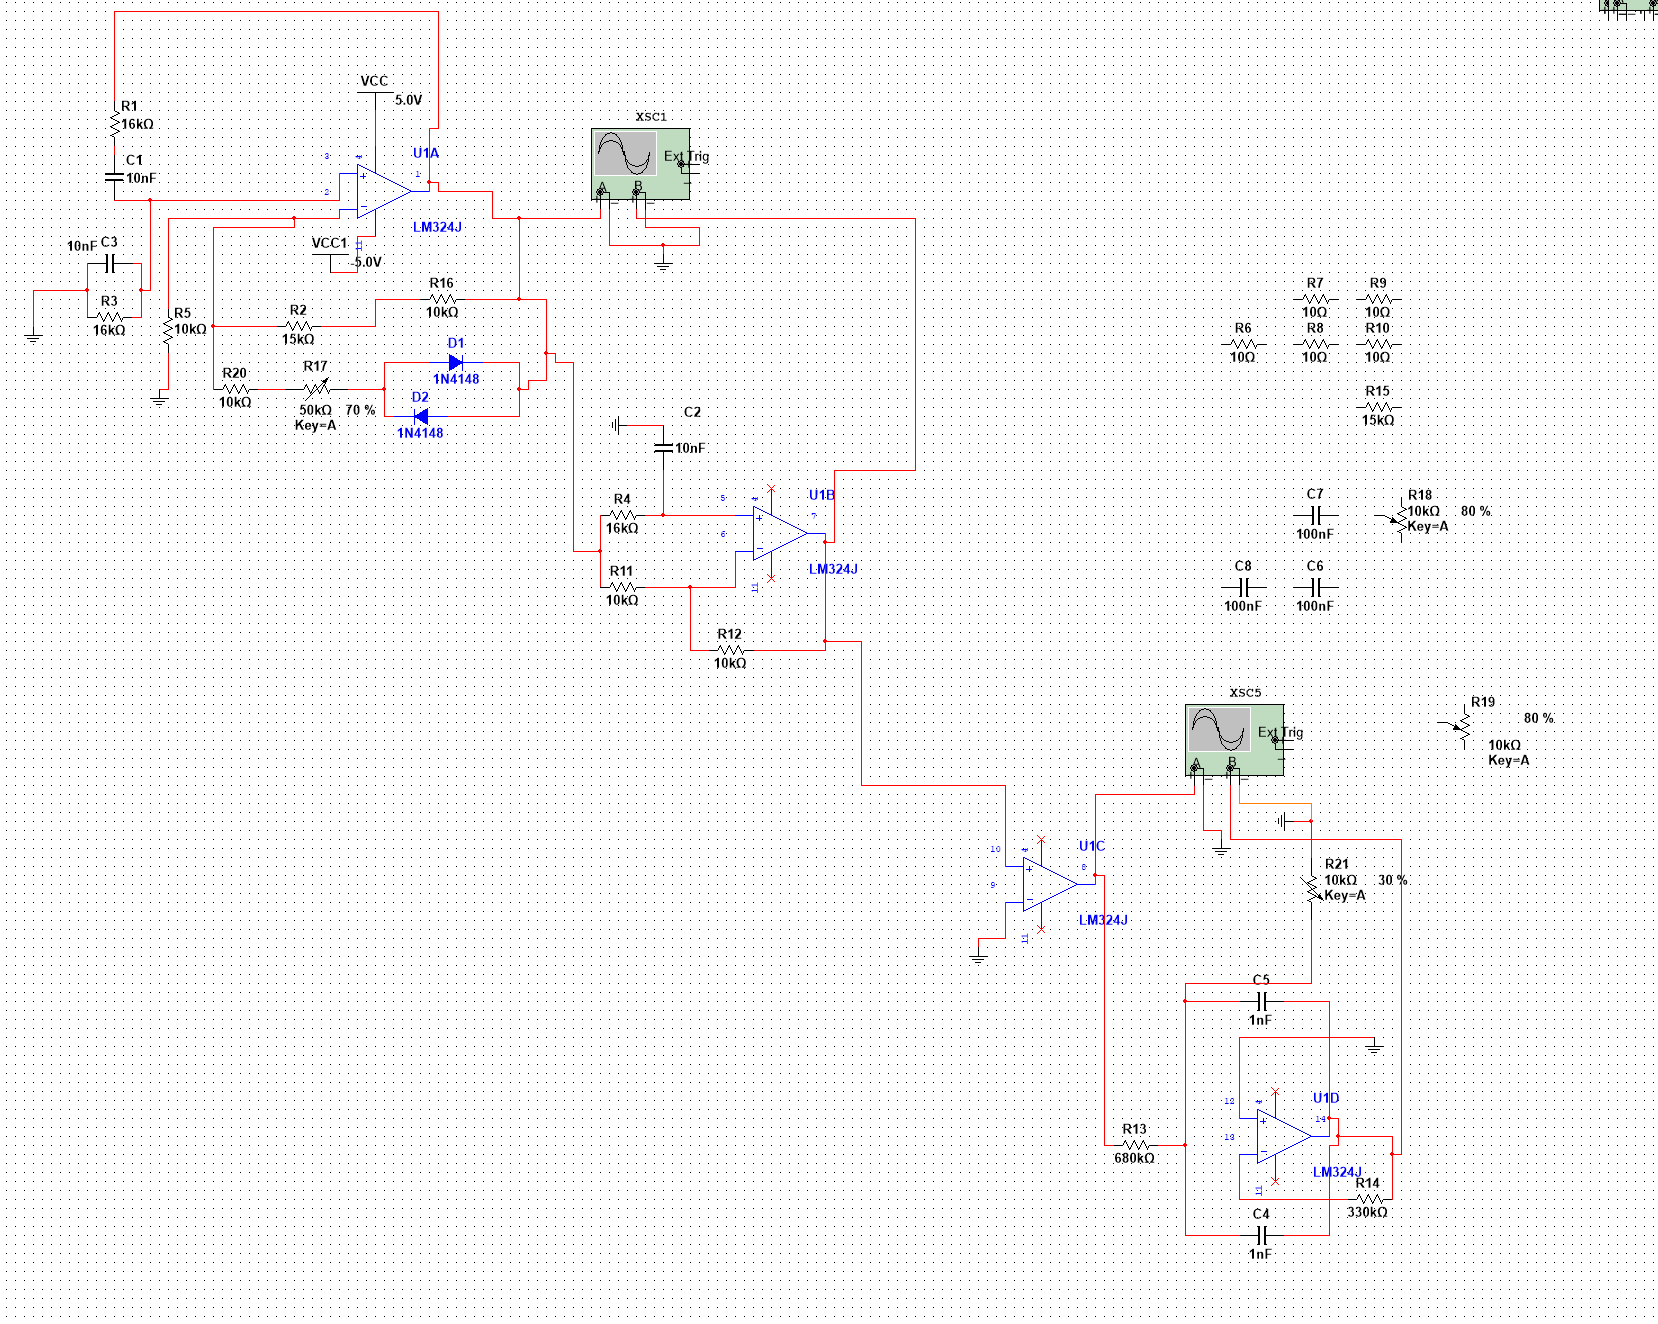Select the spare R15 15kΩ resistor
This screenshot has height=1324, width=1658.
[x=1378, y=407]
